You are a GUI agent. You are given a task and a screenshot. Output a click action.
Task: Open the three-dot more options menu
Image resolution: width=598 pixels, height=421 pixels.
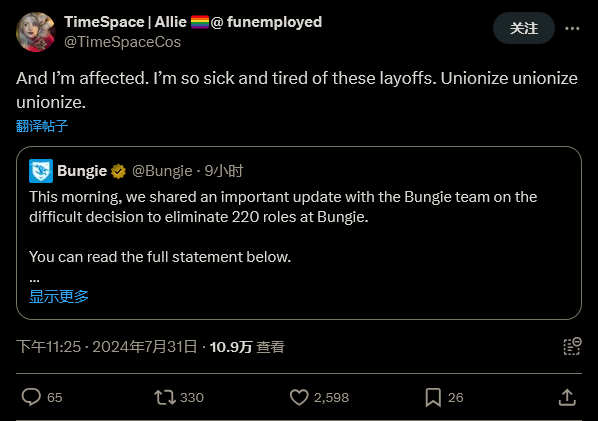pos(572,28)
